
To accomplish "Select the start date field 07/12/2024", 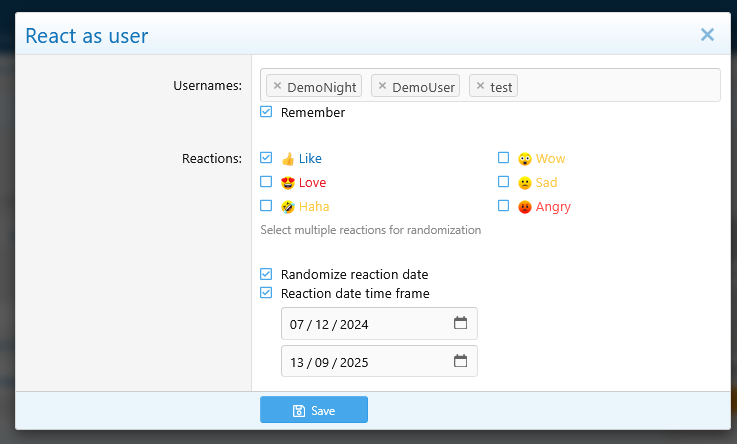I will pyautogui.click(x=360, y=324).
